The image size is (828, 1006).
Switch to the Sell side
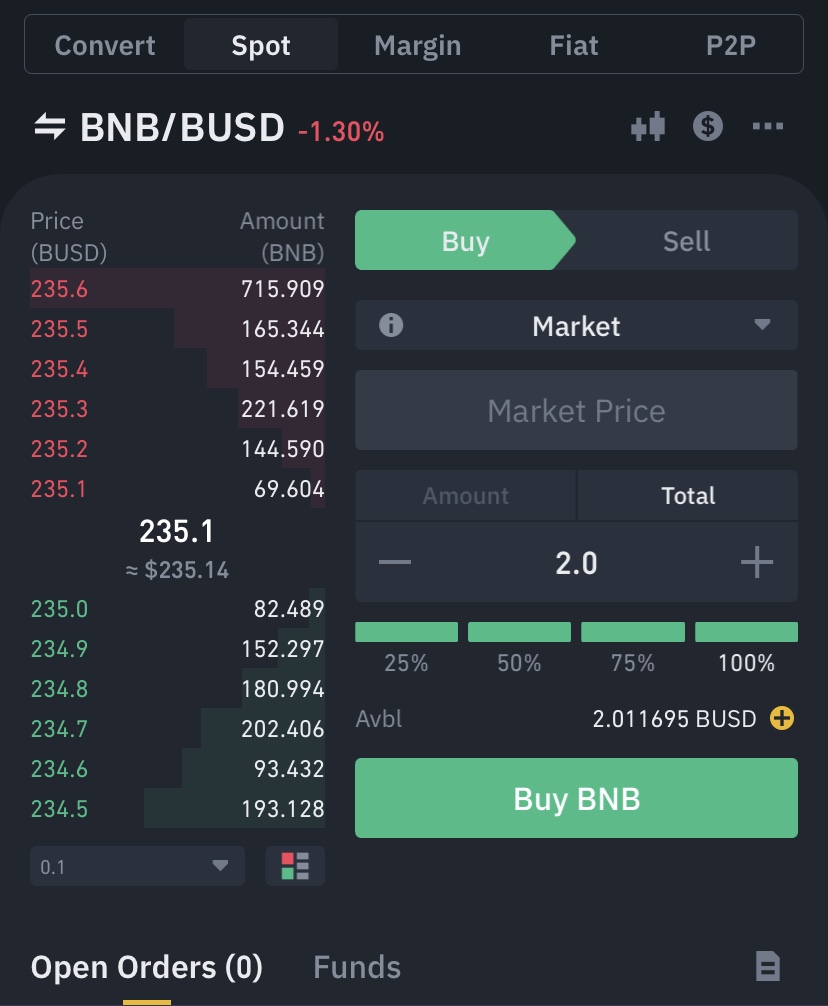pos(686,241)
